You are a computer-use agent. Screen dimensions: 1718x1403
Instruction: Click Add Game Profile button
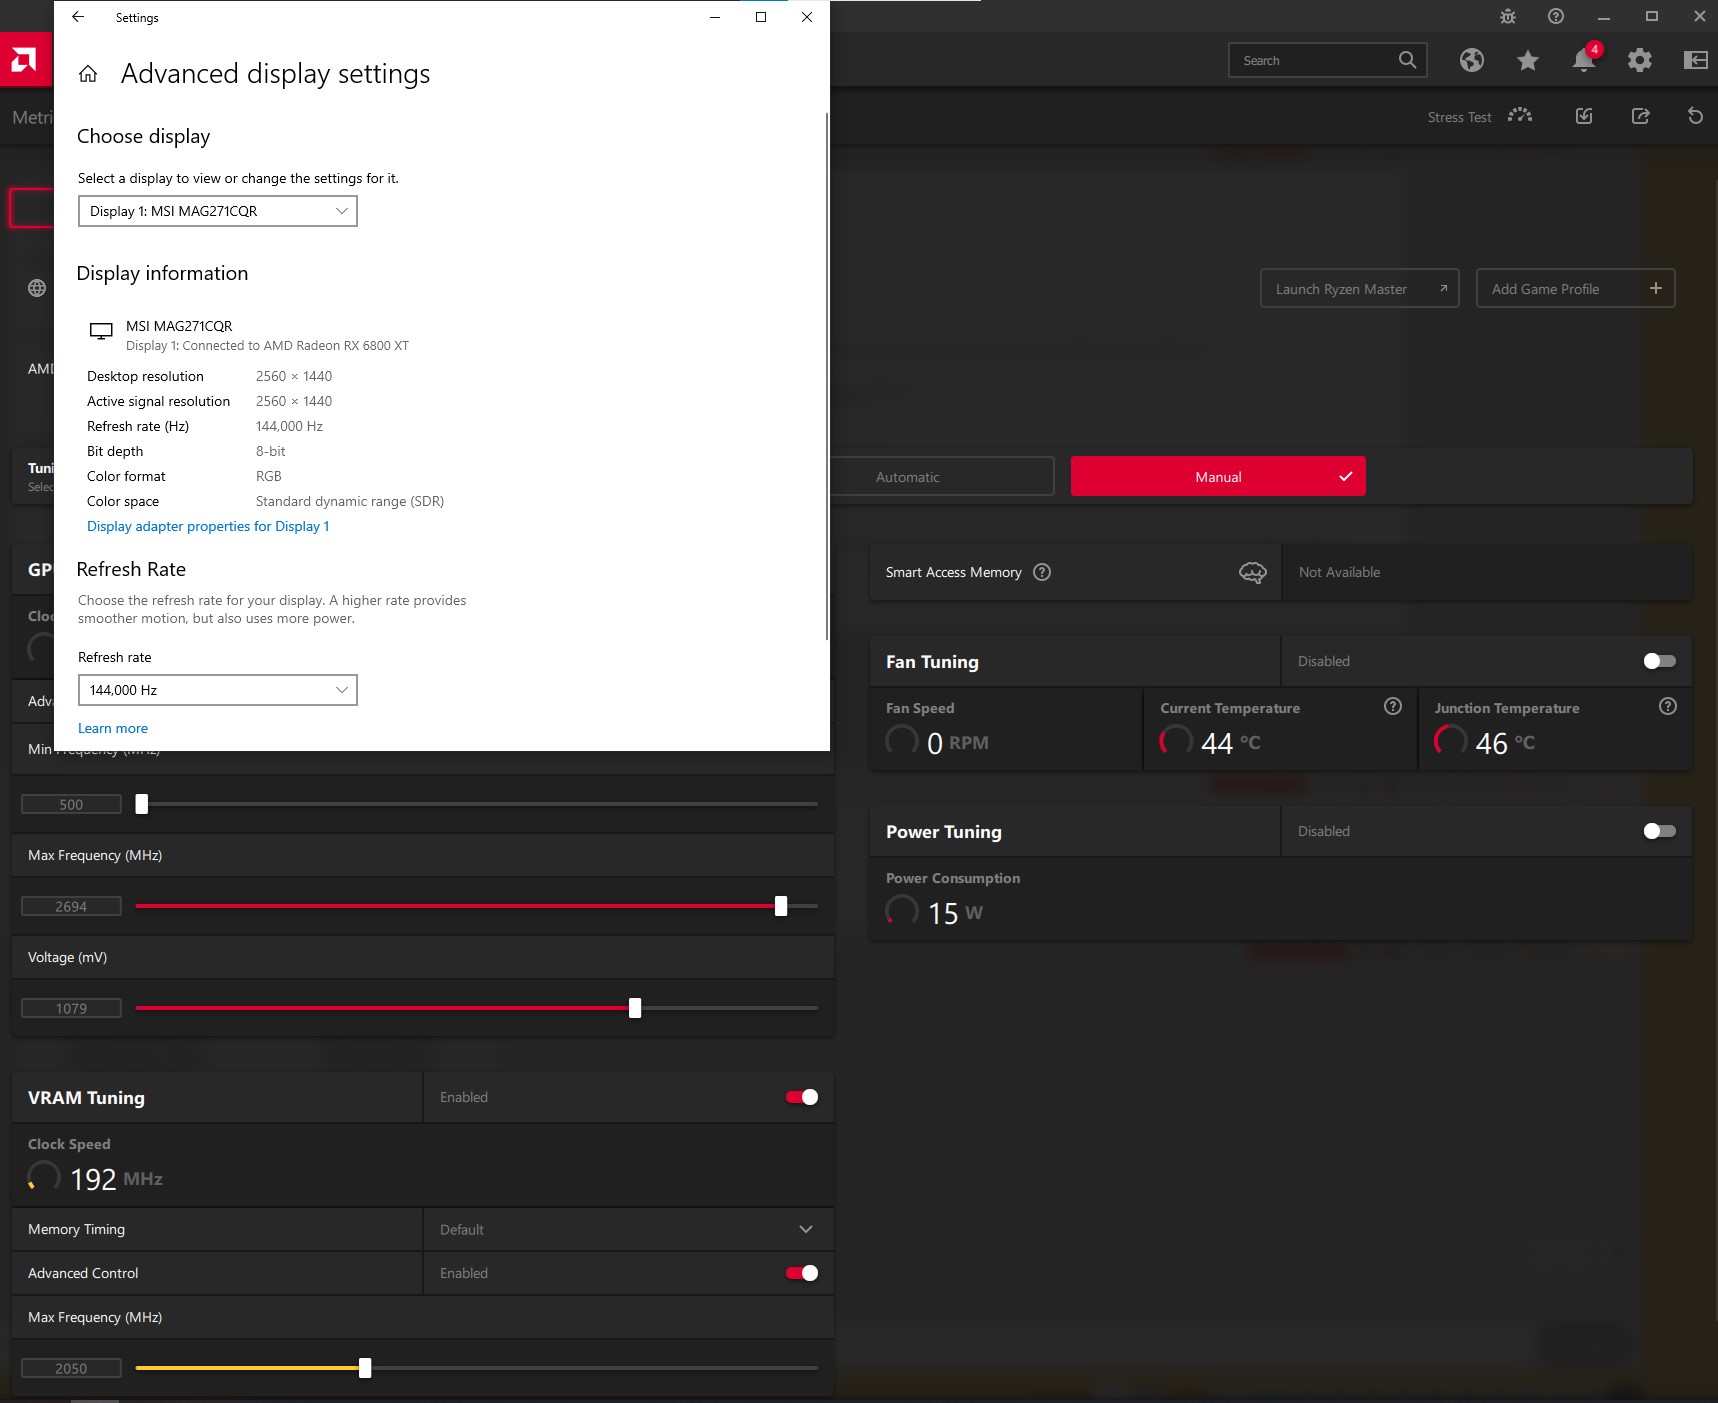coord(1575,288)
